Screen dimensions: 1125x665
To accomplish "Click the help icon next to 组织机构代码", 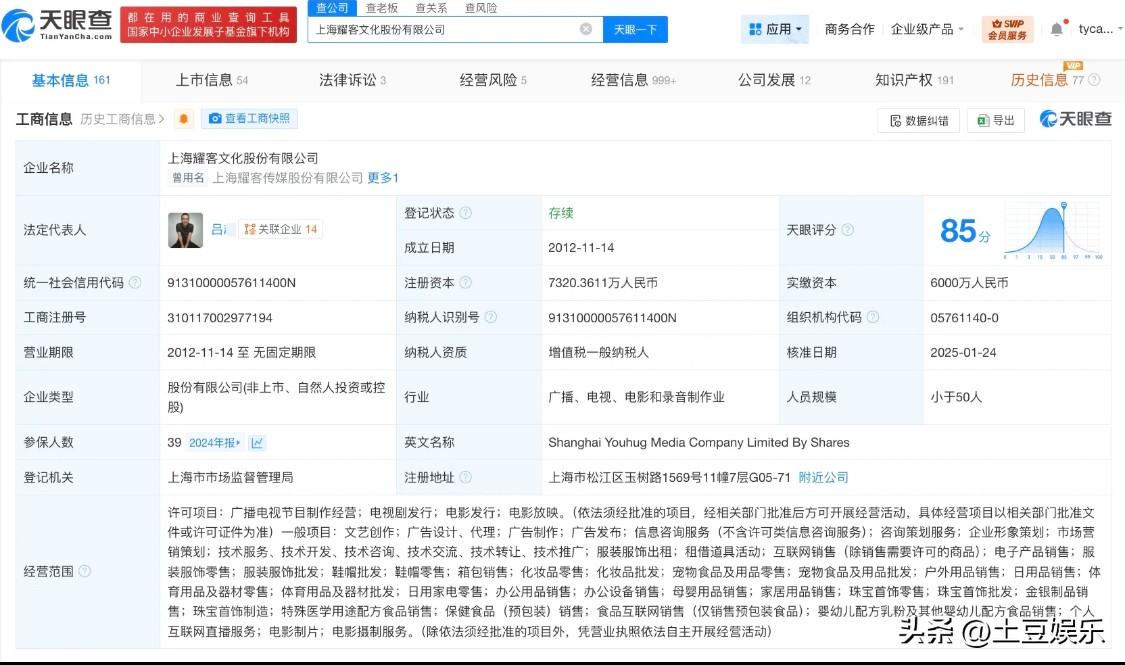I will point(872,317).
